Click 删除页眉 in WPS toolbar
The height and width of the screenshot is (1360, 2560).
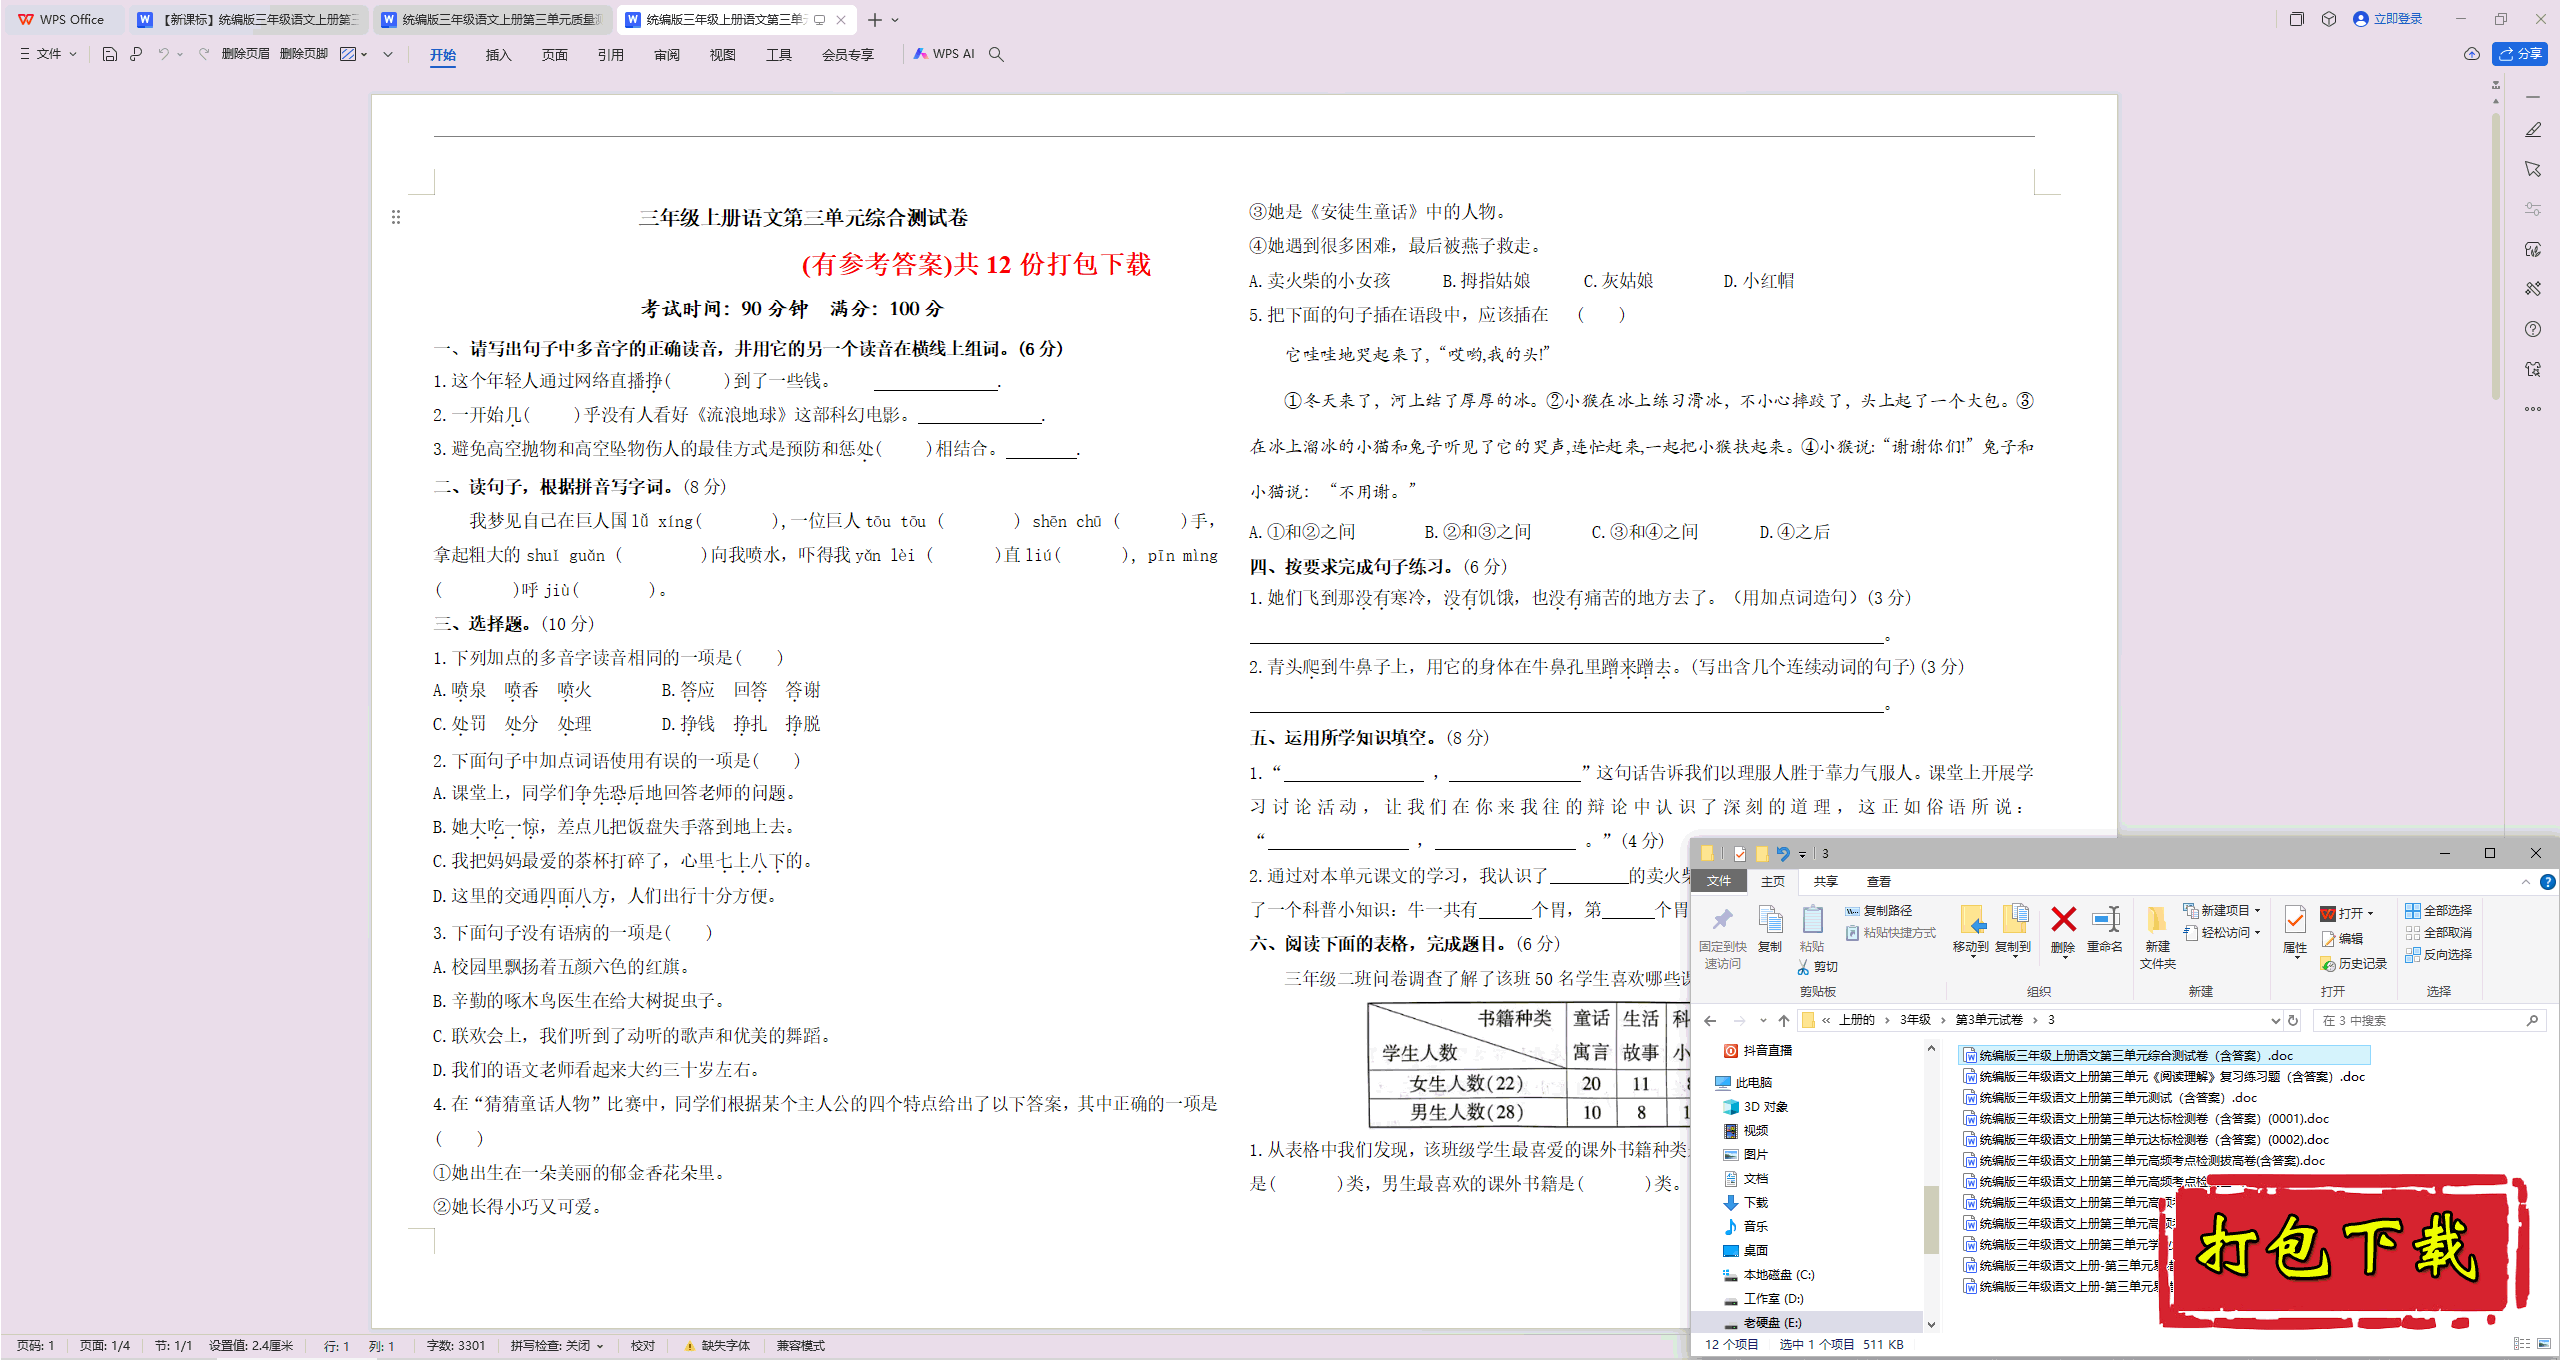246,54
